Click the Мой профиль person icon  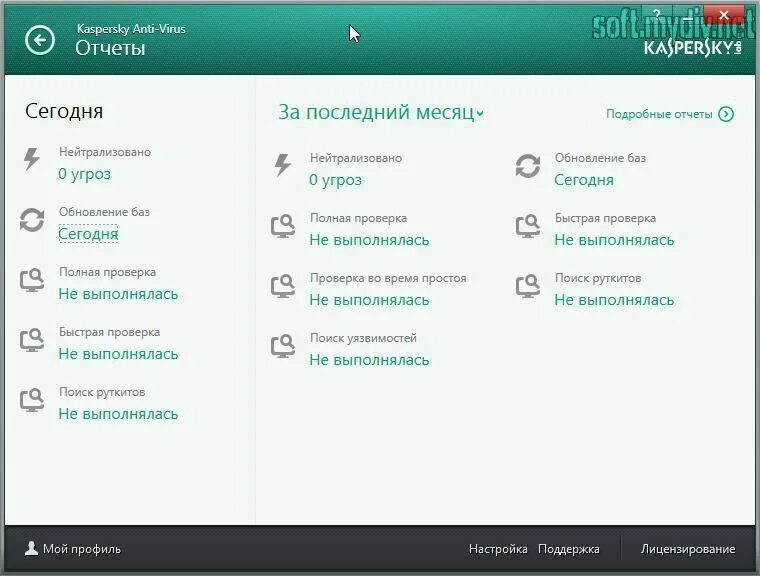(32, 548)
